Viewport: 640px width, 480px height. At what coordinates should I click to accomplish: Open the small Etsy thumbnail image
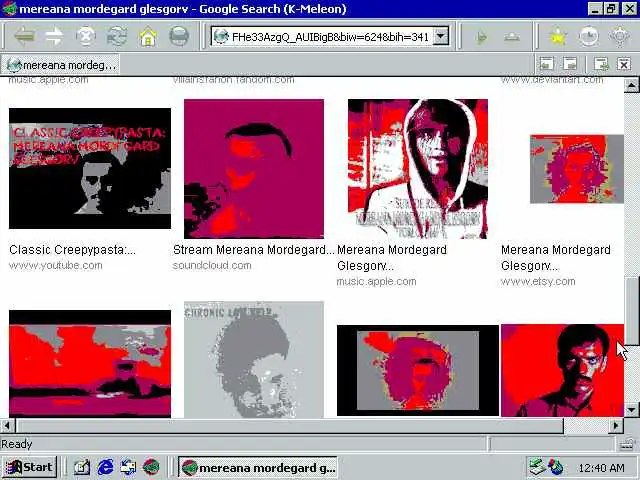pyautogui.click(x=576, y=169)
